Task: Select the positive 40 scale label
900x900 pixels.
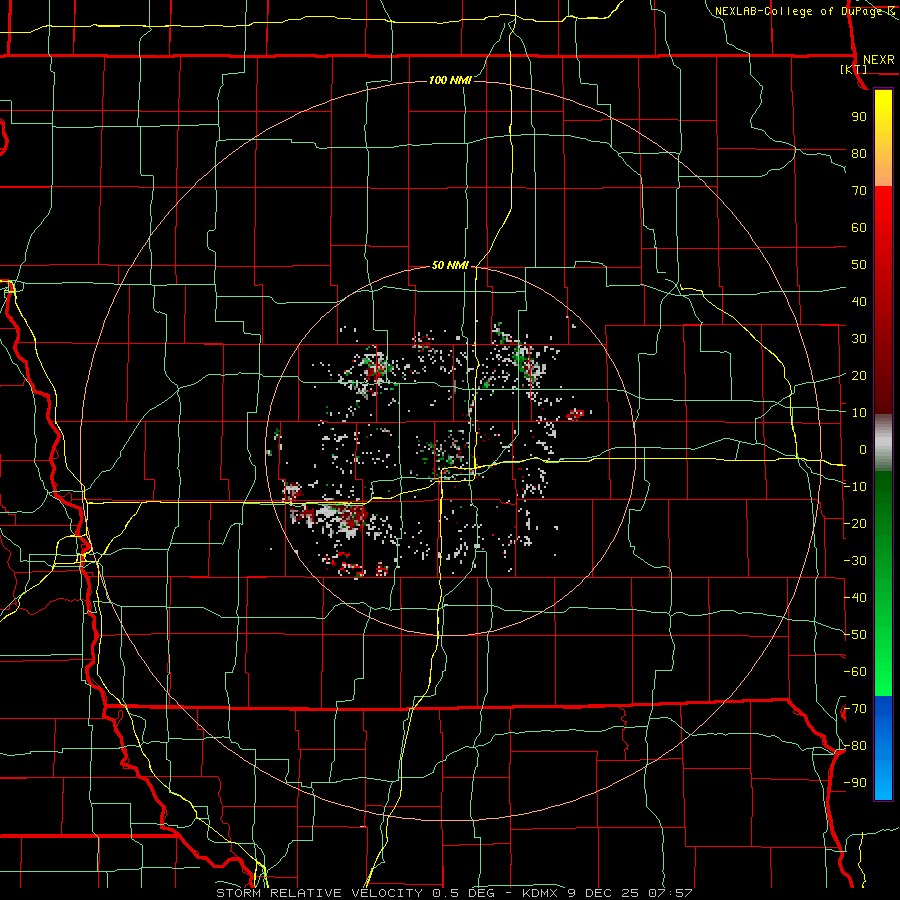Action: pyautogui.click(x=859, y=301)
